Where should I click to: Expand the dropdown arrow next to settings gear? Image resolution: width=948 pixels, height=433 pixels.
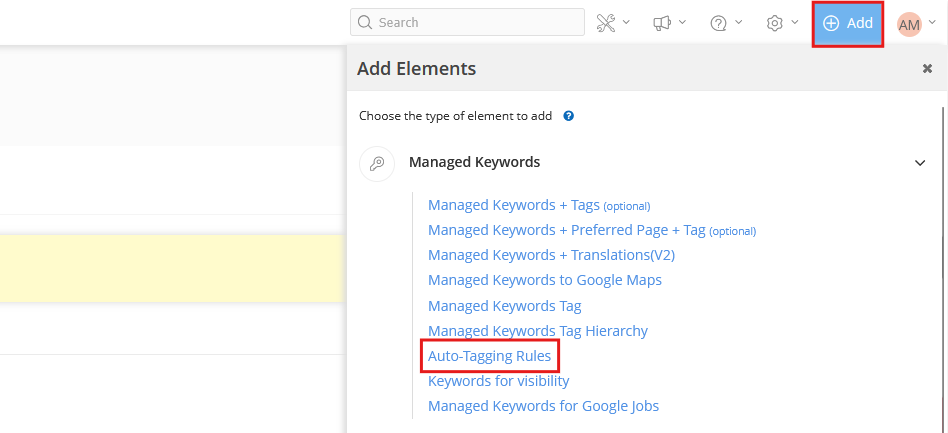(795, 22)
